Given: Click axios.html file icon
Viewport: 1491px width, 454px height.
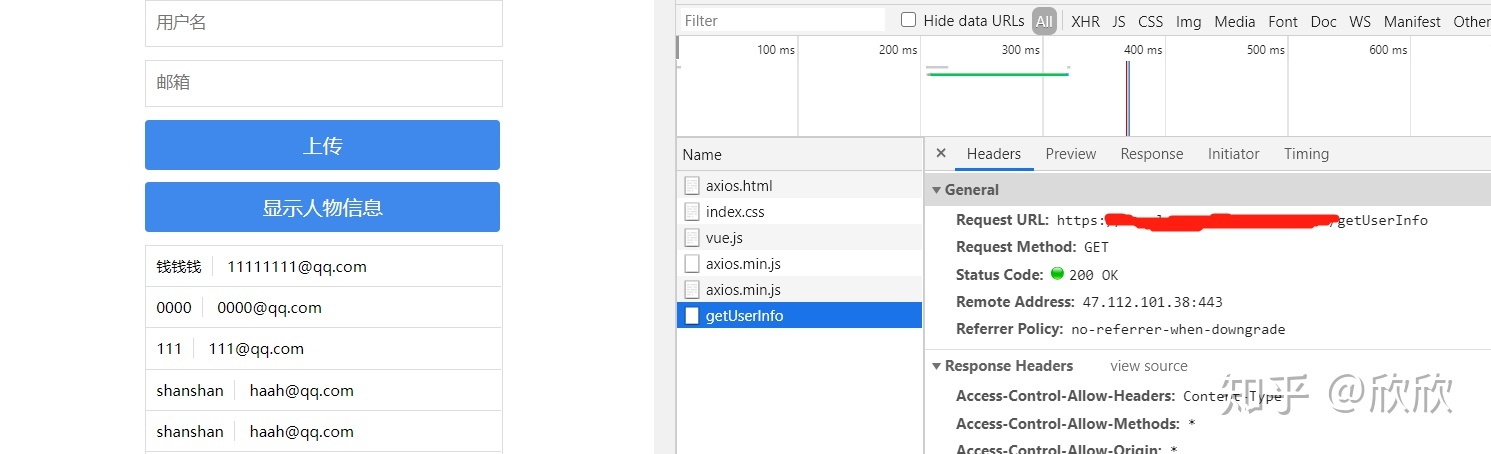Looking at the screenshot, I should pos(692,185).
